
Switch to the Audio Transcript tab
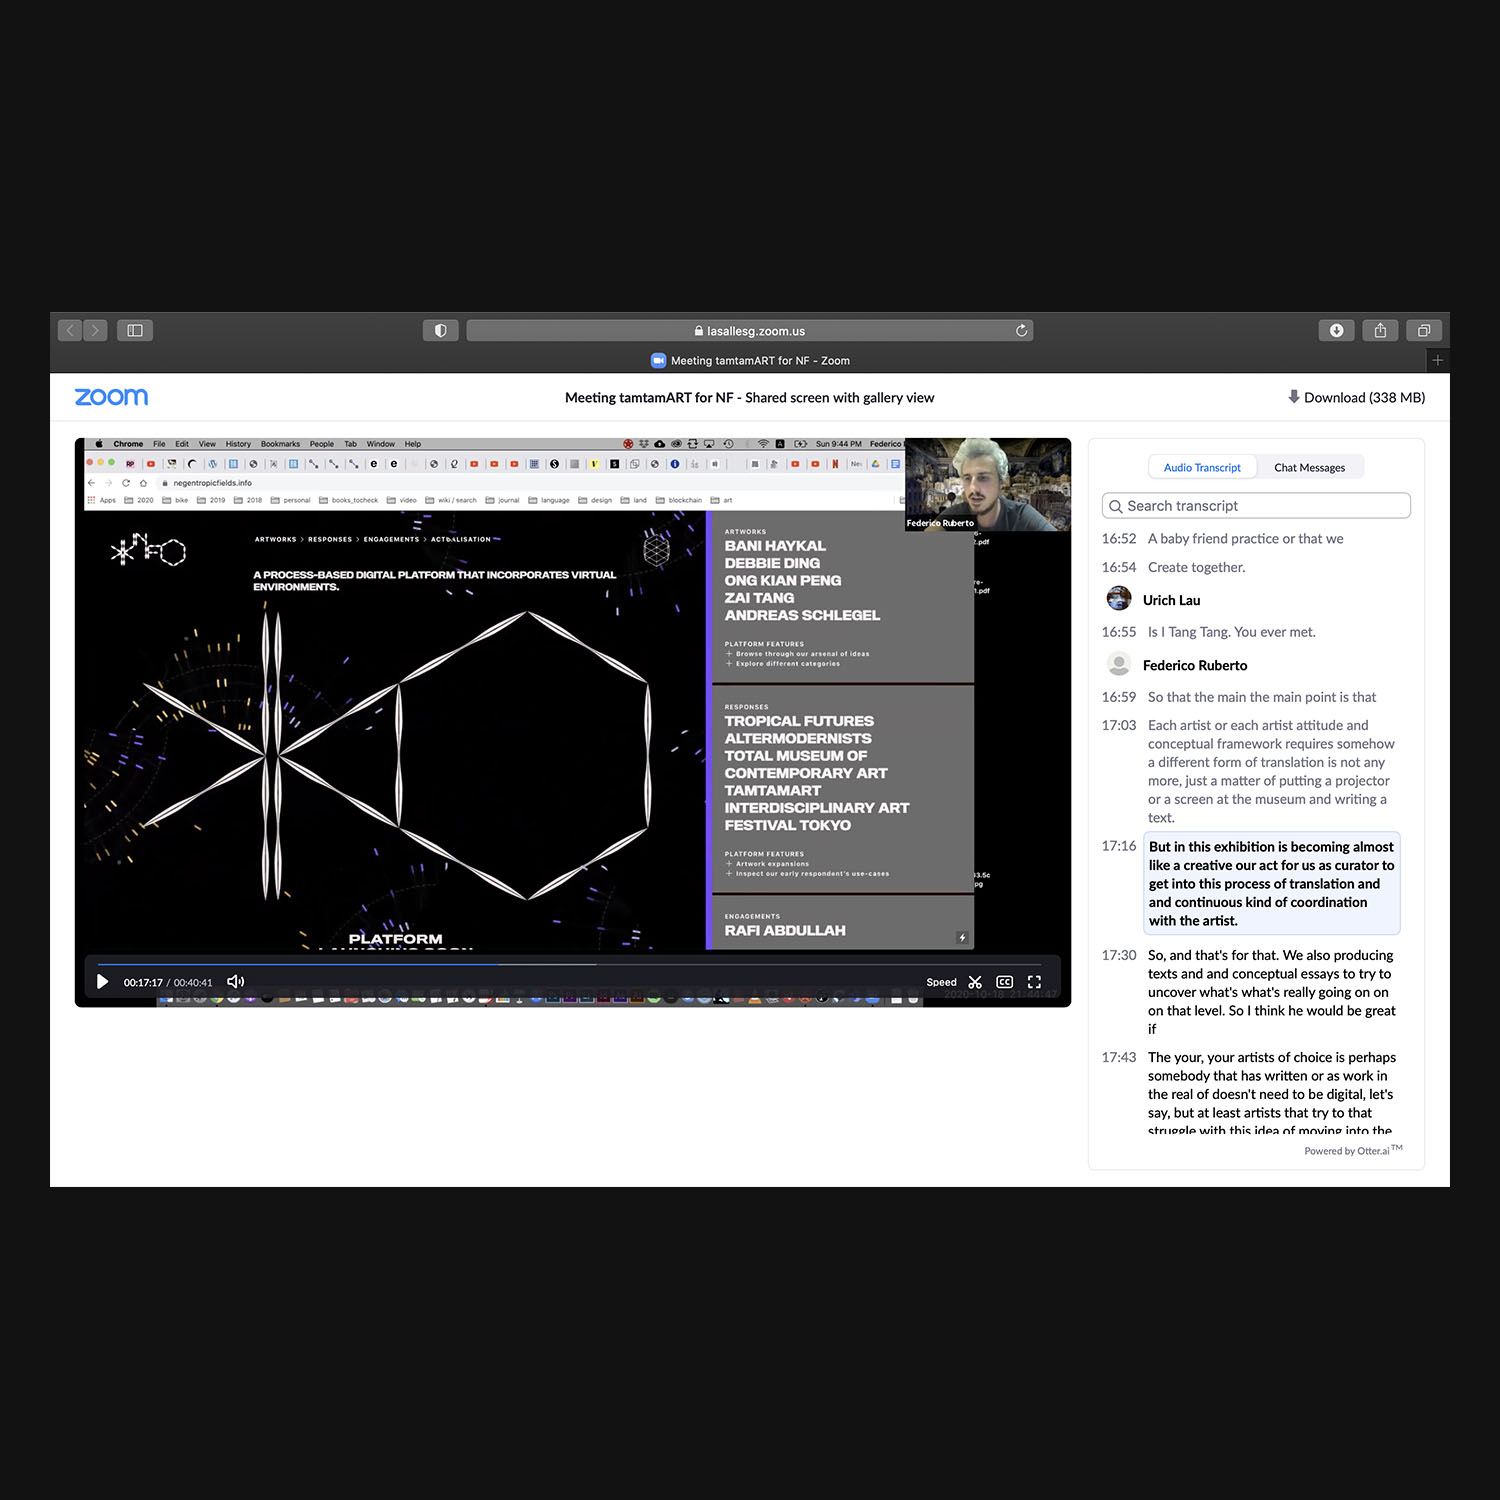1202,467
